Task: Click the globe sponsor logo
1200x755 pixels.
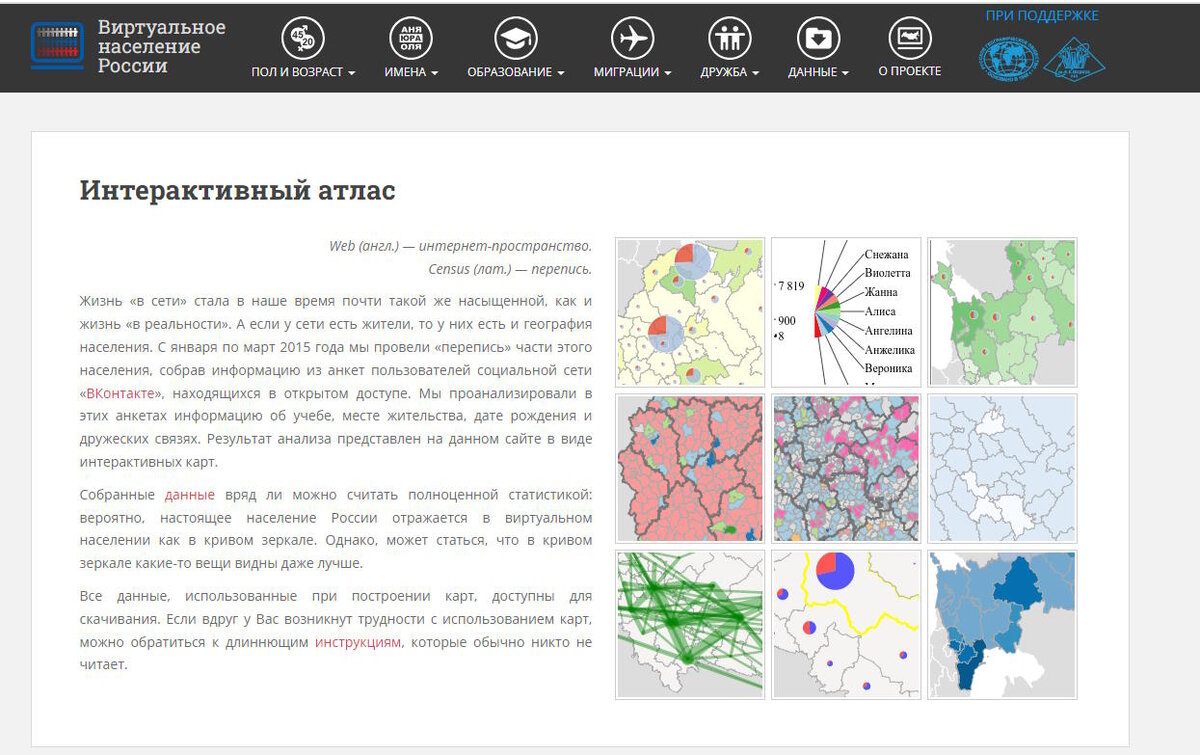Action: click(x=1009, y=58)
